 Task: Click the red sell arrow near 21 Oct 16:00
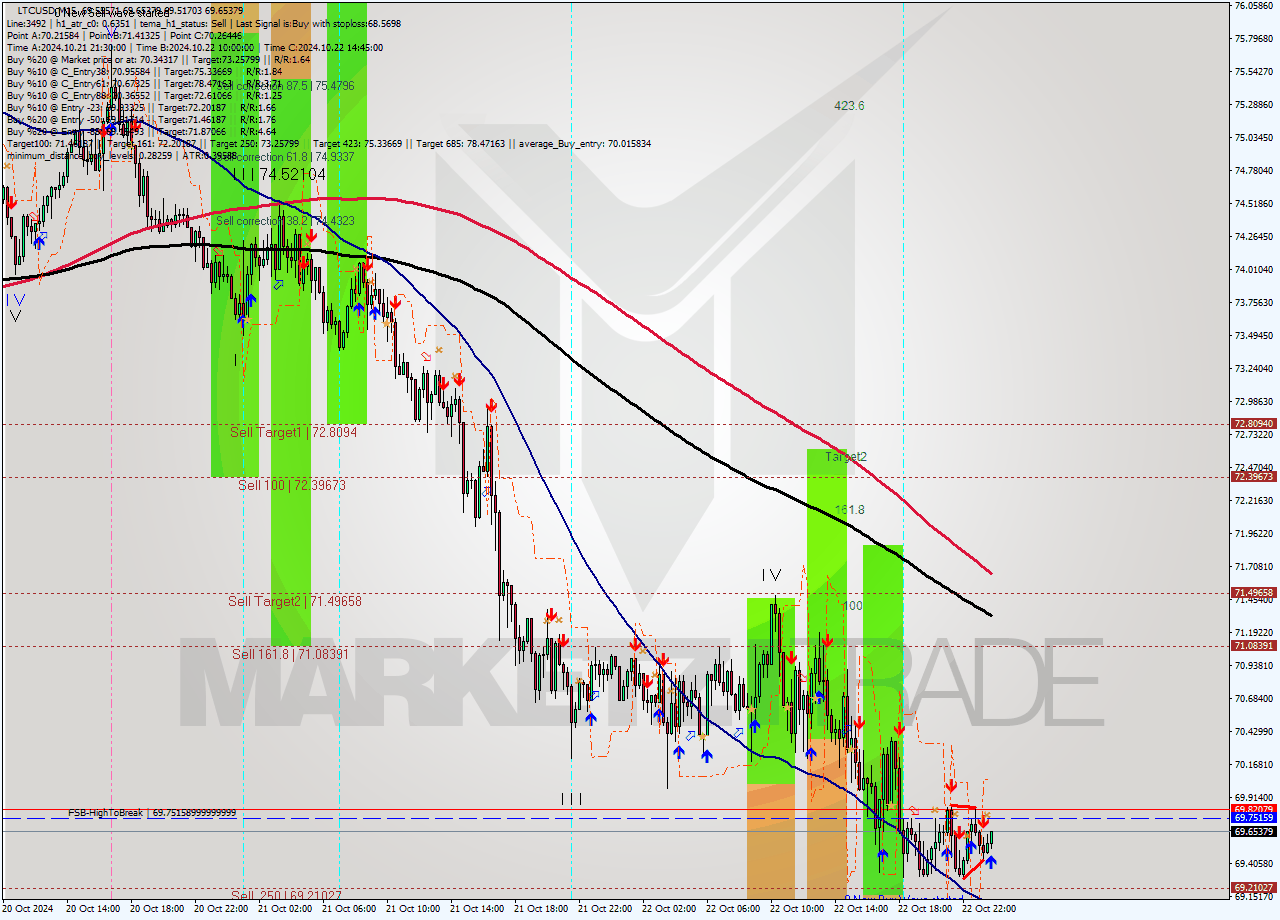click(x=491, y=405)
